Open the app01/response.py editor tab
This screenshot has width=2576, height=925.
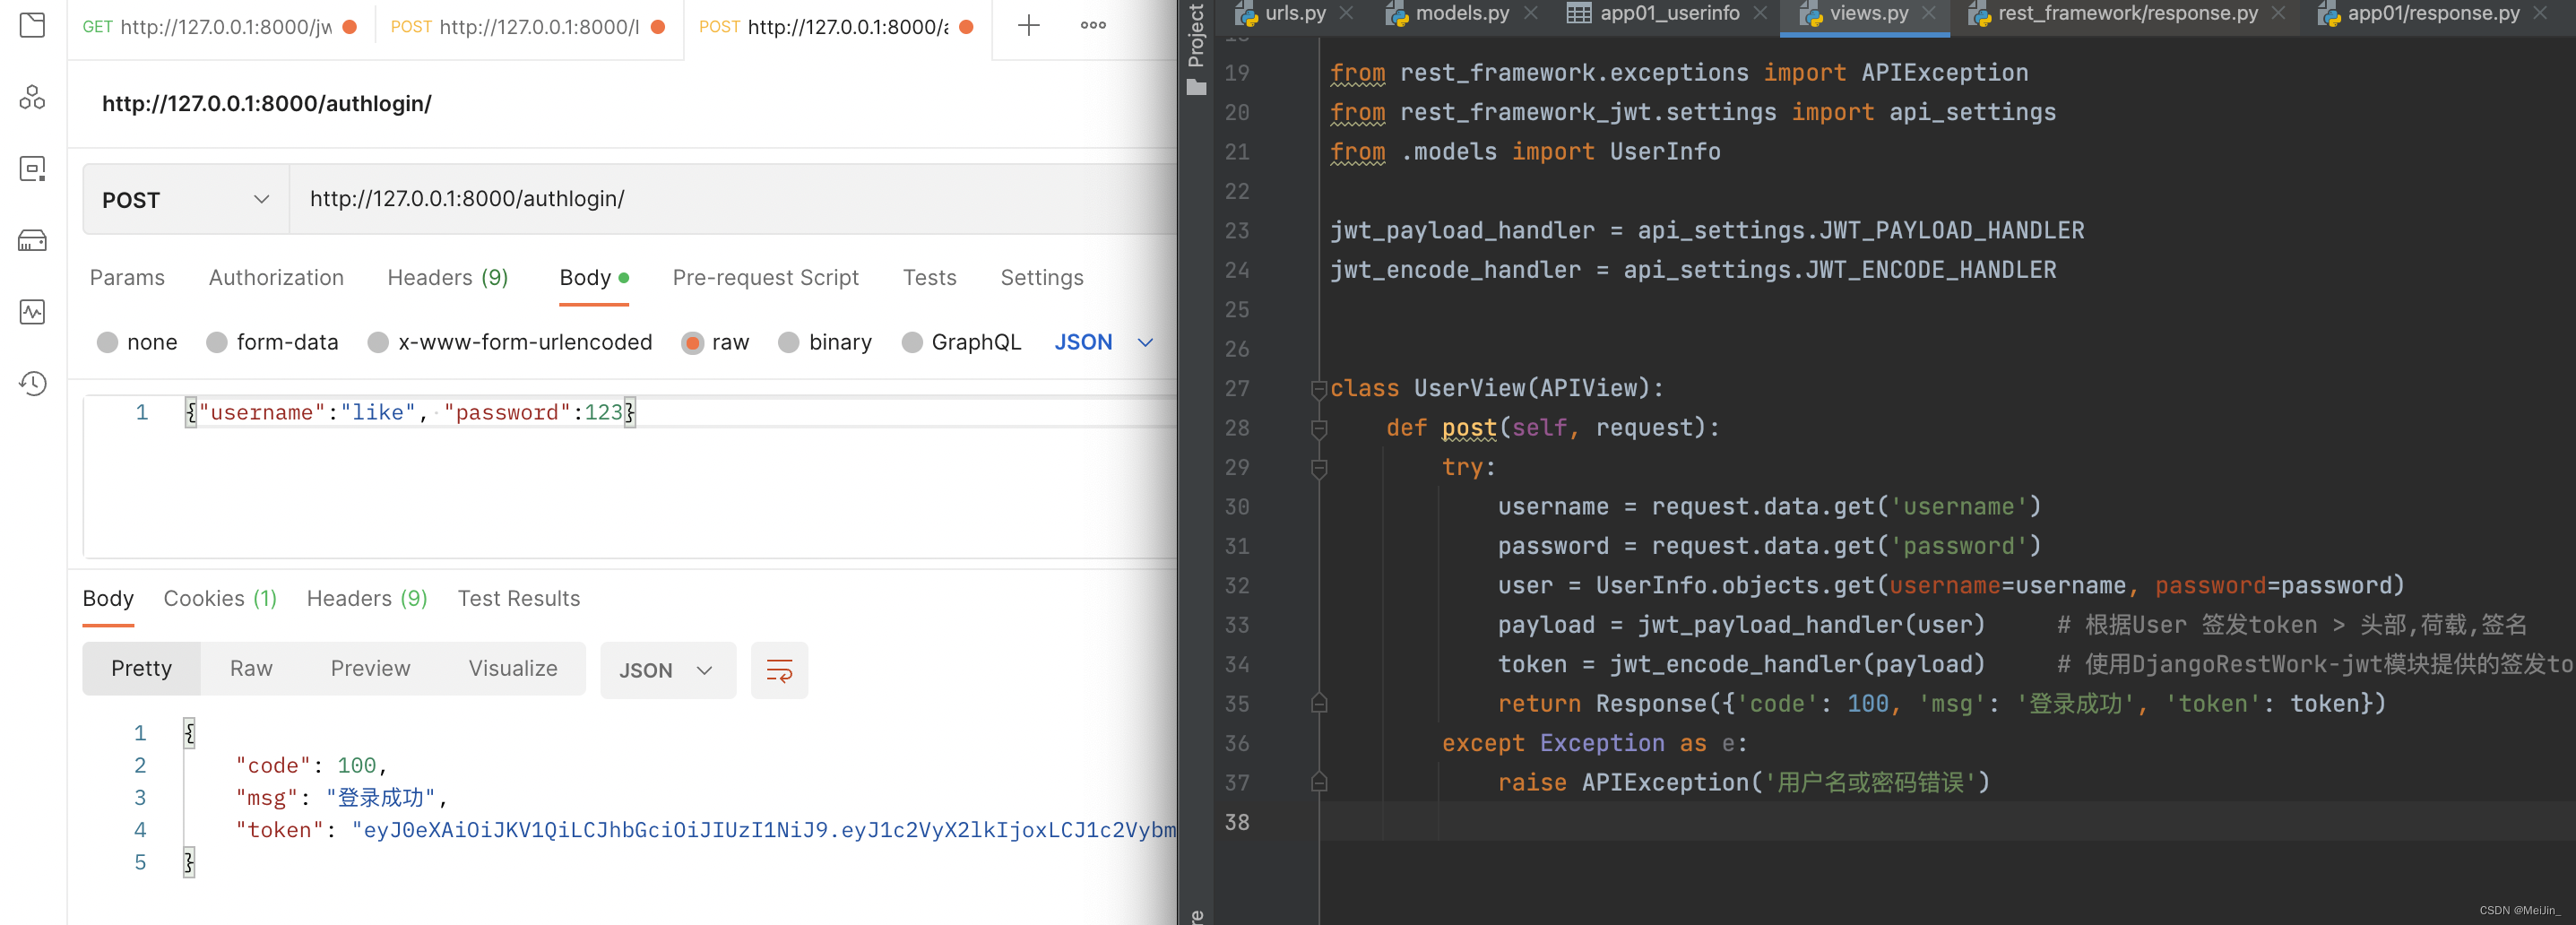coord(2433,13)
